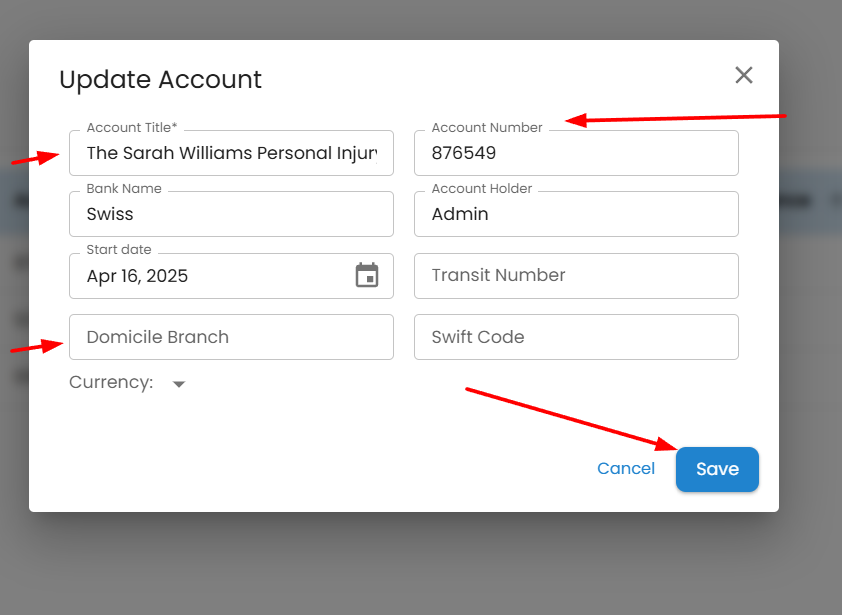Click the Account Number floating label
The height and width of the screenshot is (615, 842).
click(487, 128)
